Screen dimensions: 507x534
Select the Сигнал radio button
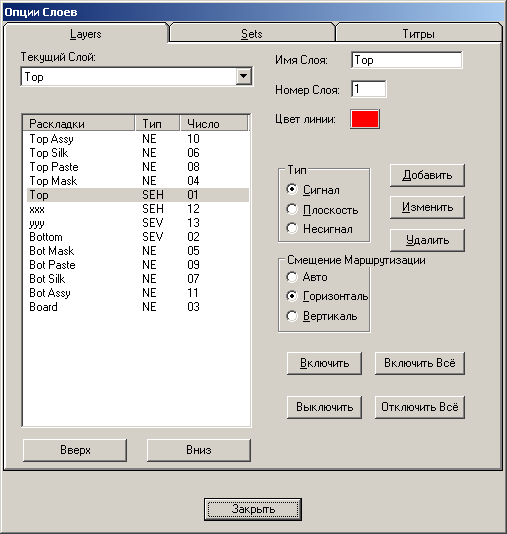click(x=292, y=189)
